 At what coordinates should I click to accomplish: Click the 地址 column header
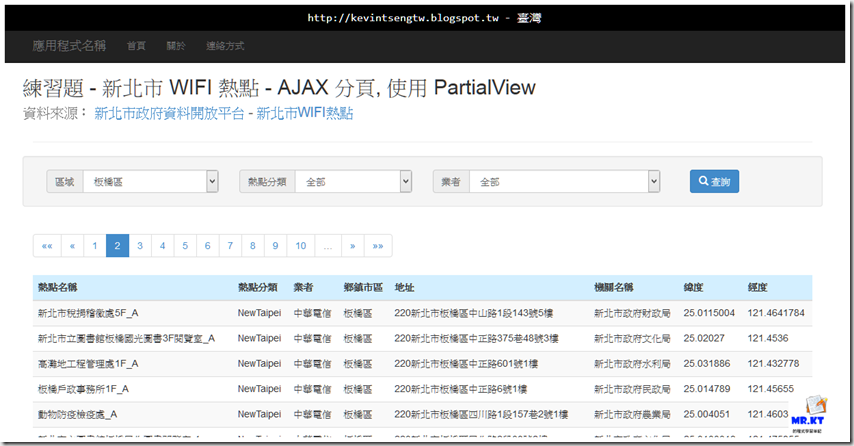click(x=404, y=288)
